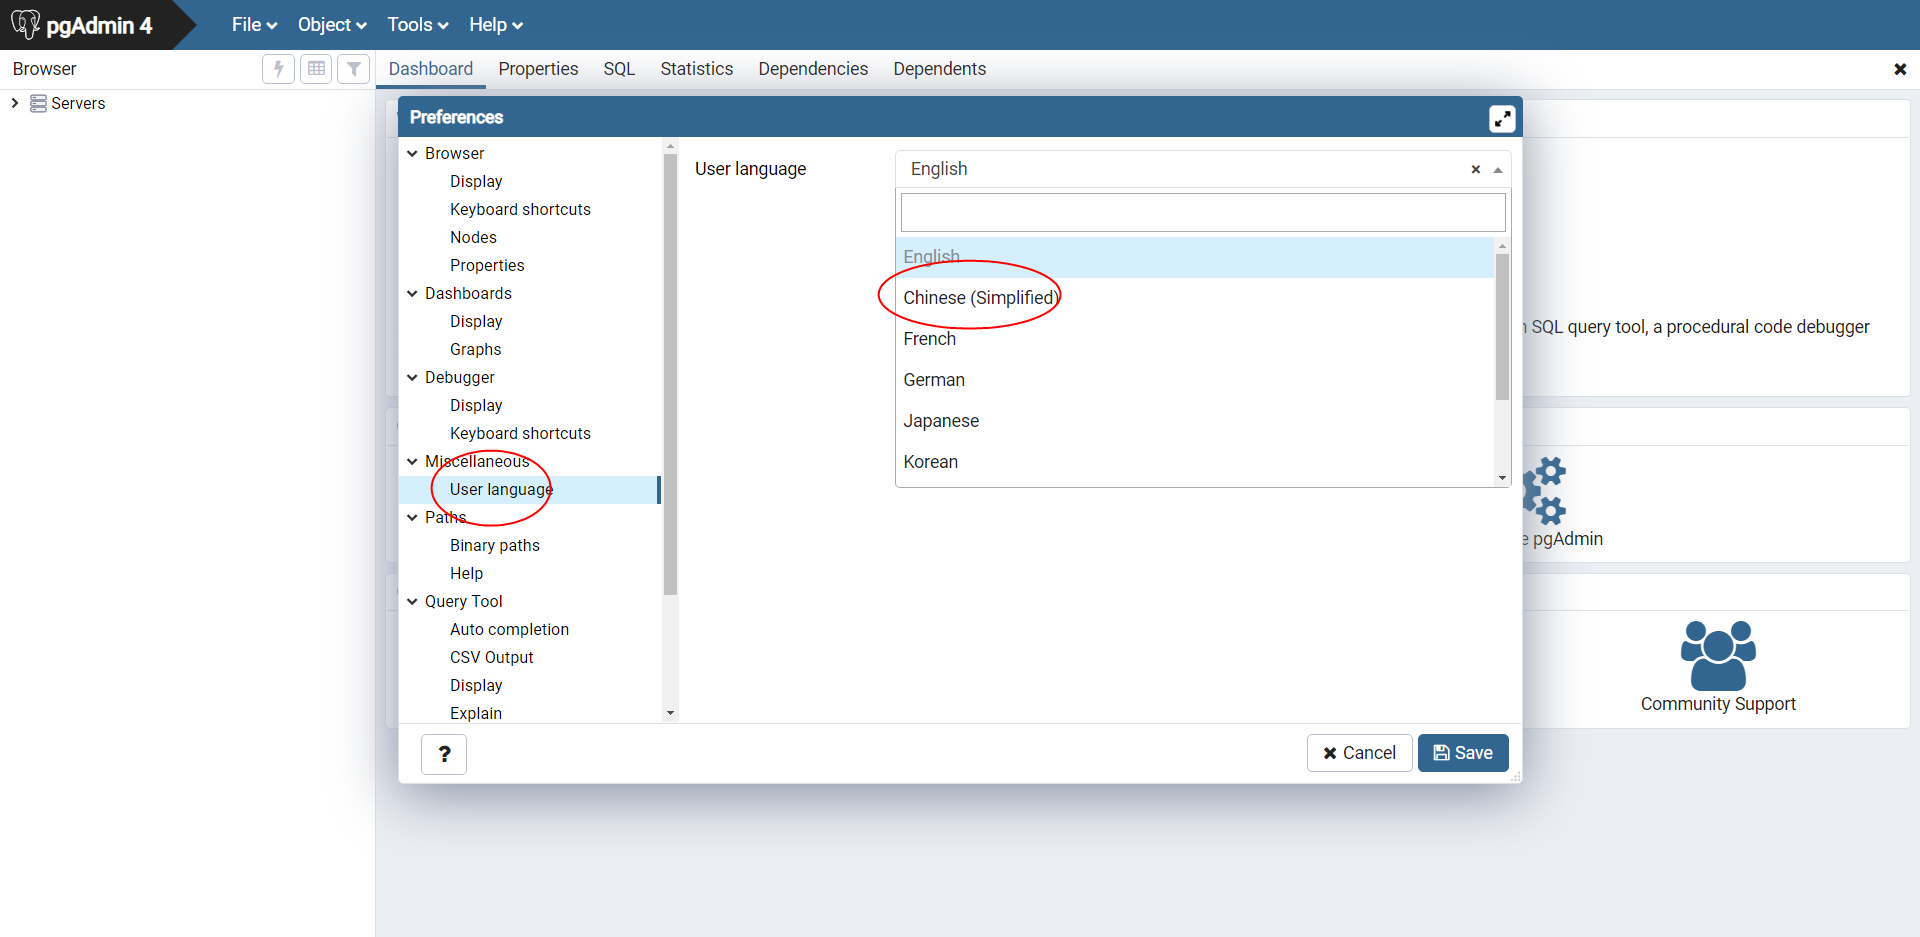
Task: Switch to the Dashboard tab
Action: [x=431, y=69]
